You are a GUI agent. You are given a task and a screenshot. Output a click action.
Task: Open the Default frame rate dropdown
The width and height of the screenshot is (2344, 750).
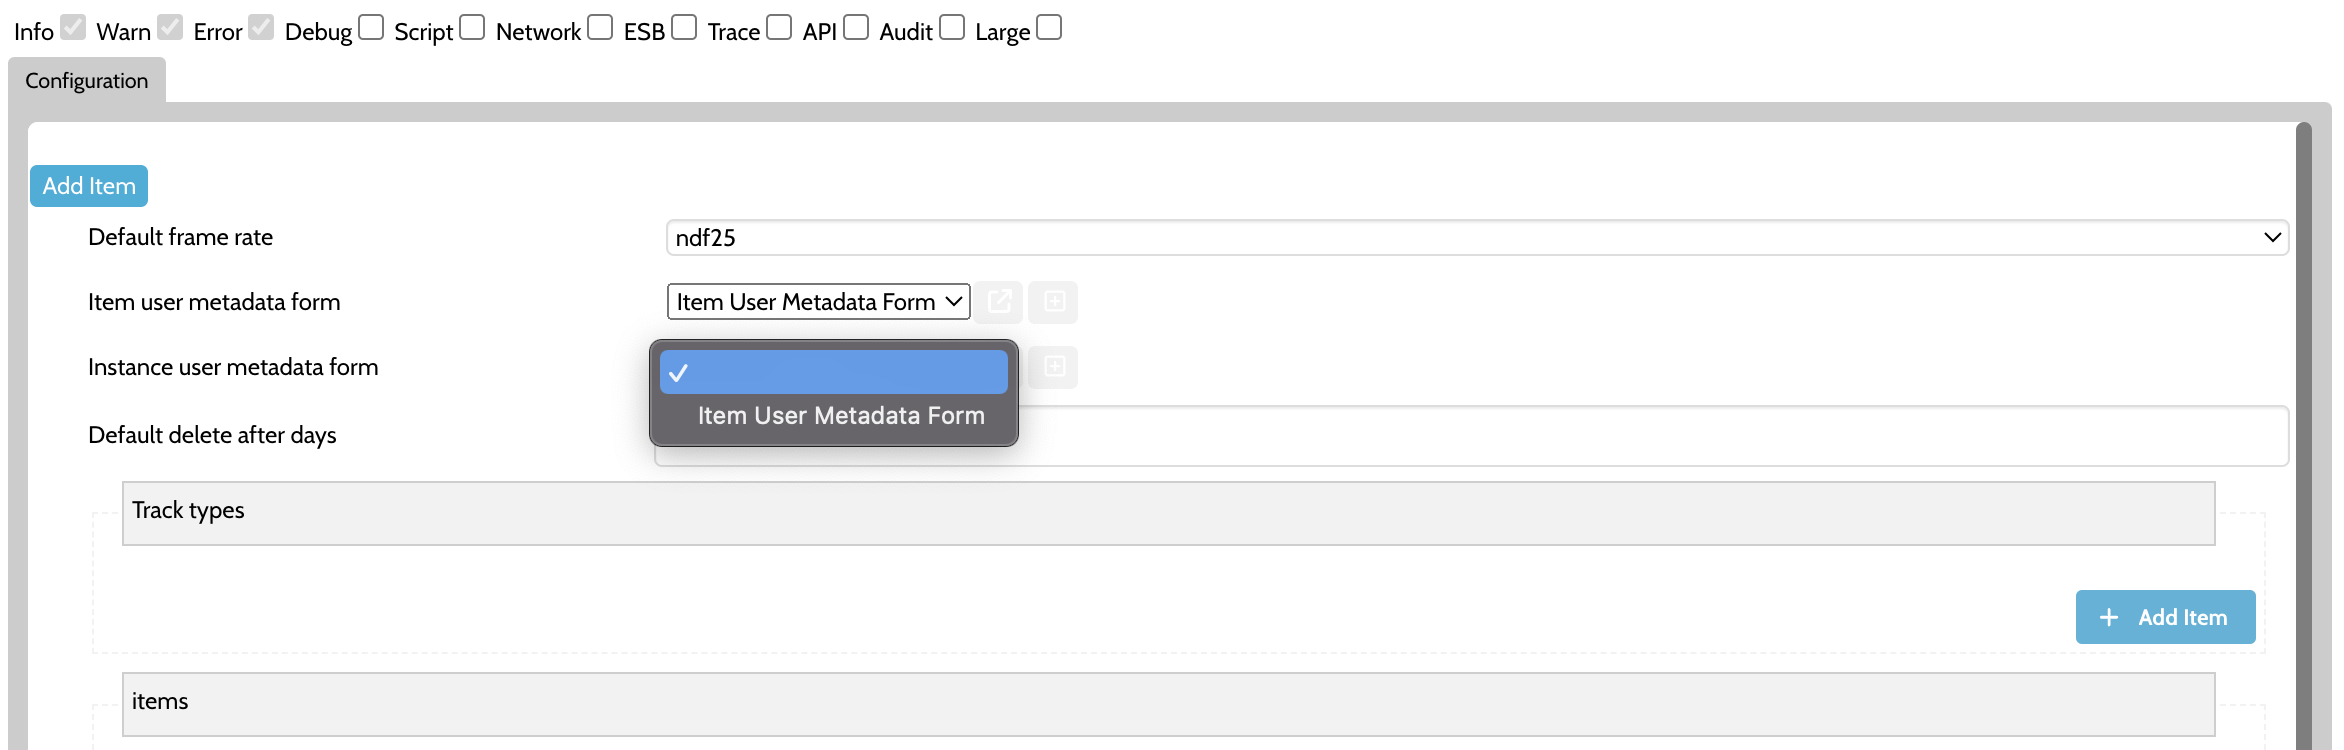click(x=1477, y=238)
